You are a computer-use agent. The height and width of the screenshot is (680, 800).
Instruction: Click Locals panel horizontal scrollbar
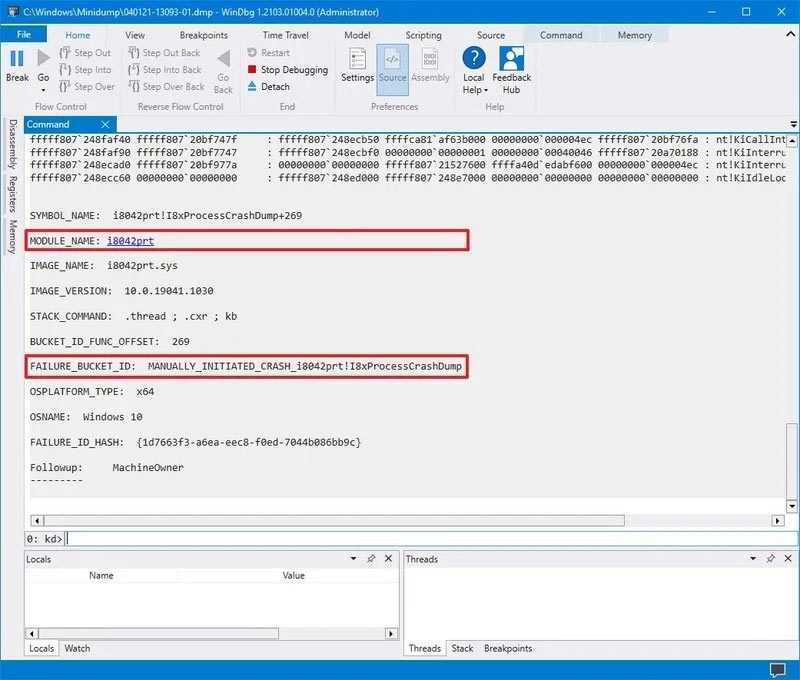click(x=158, y=634)
